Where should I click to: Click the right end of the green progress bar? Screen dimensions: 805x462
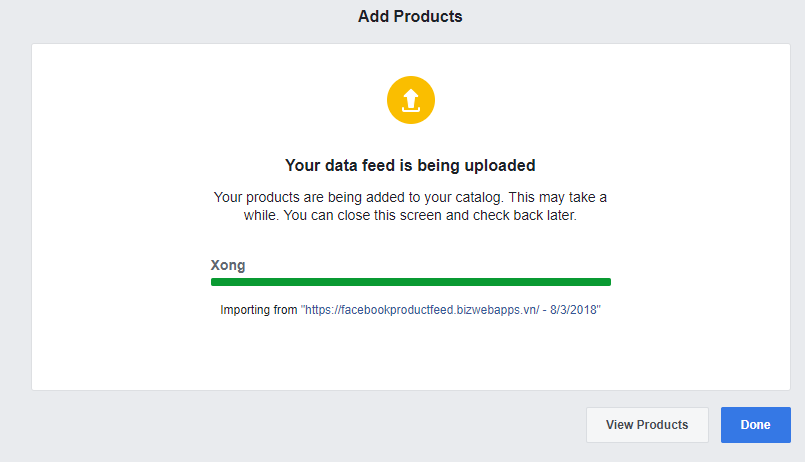coord(607,282)
